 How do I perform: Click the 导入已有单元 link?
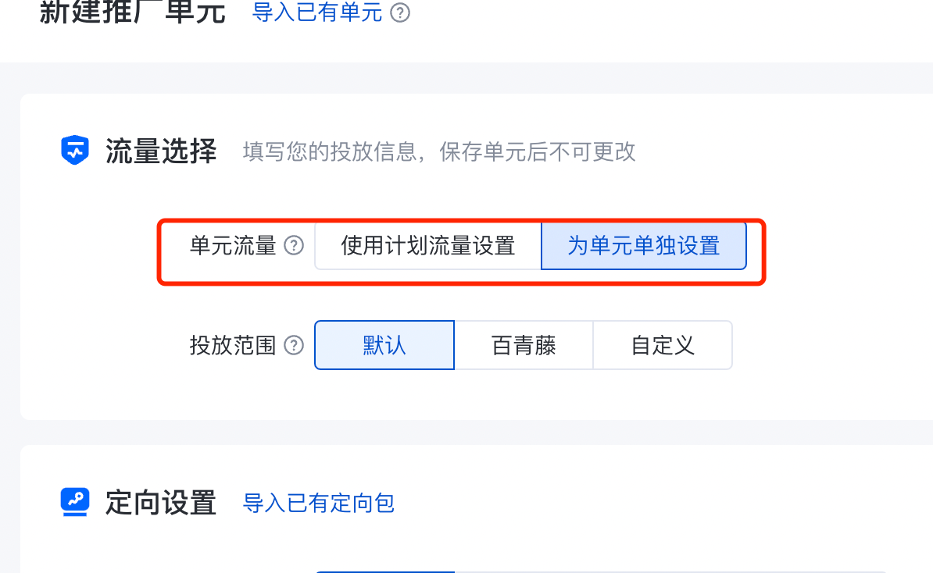pos(317,13)
